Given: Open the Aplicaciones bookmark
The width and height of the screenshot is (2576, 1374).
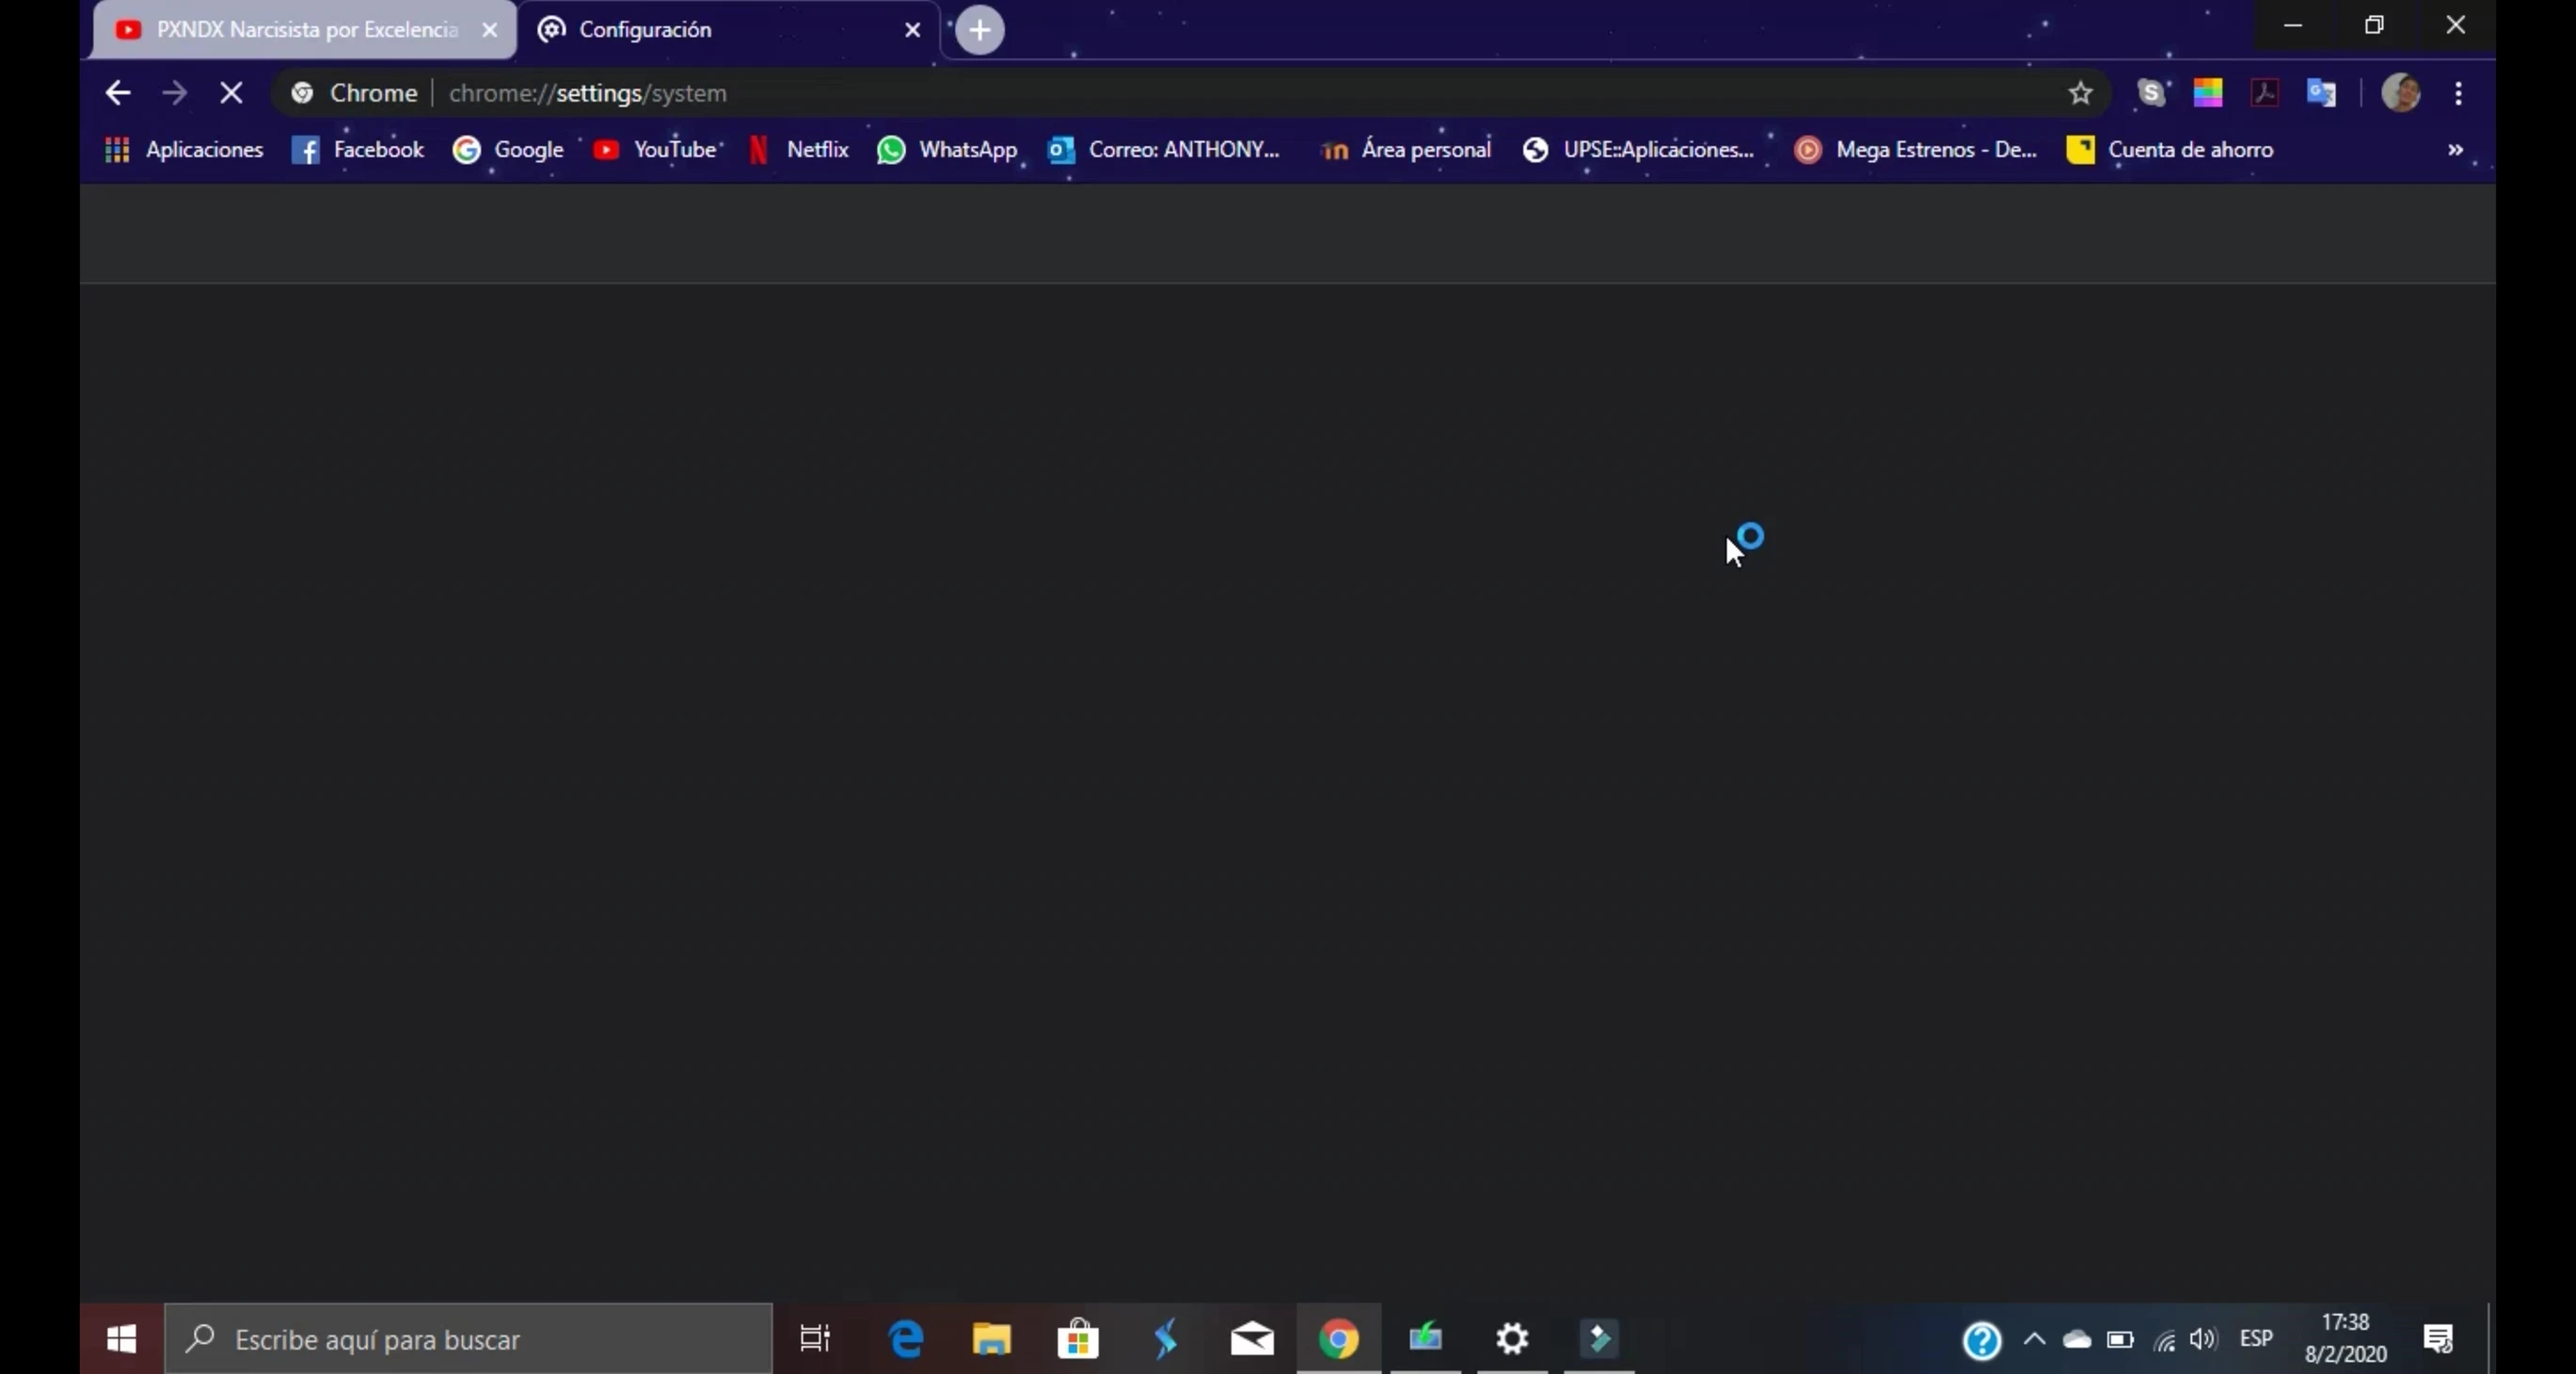Looking at the screenshot, I should [184, 150].
